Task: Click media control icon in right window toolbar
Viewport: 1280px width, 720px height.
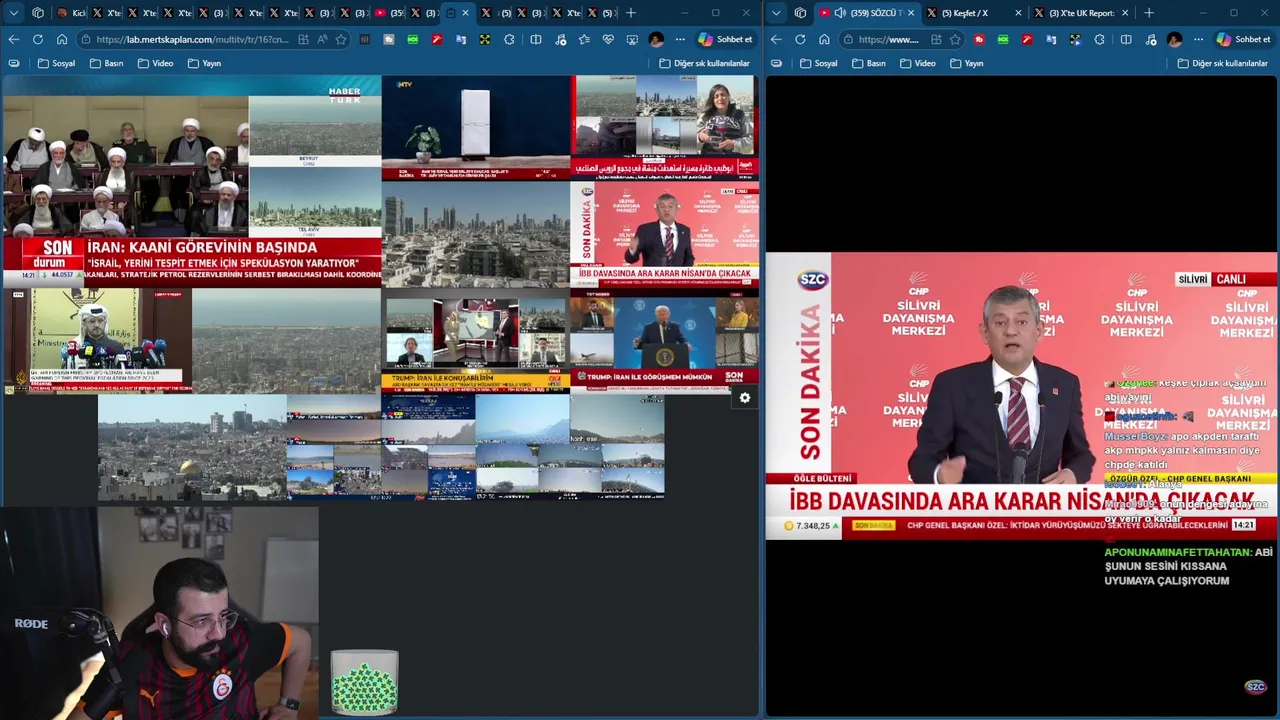Action: click(x=1150, y=39)
